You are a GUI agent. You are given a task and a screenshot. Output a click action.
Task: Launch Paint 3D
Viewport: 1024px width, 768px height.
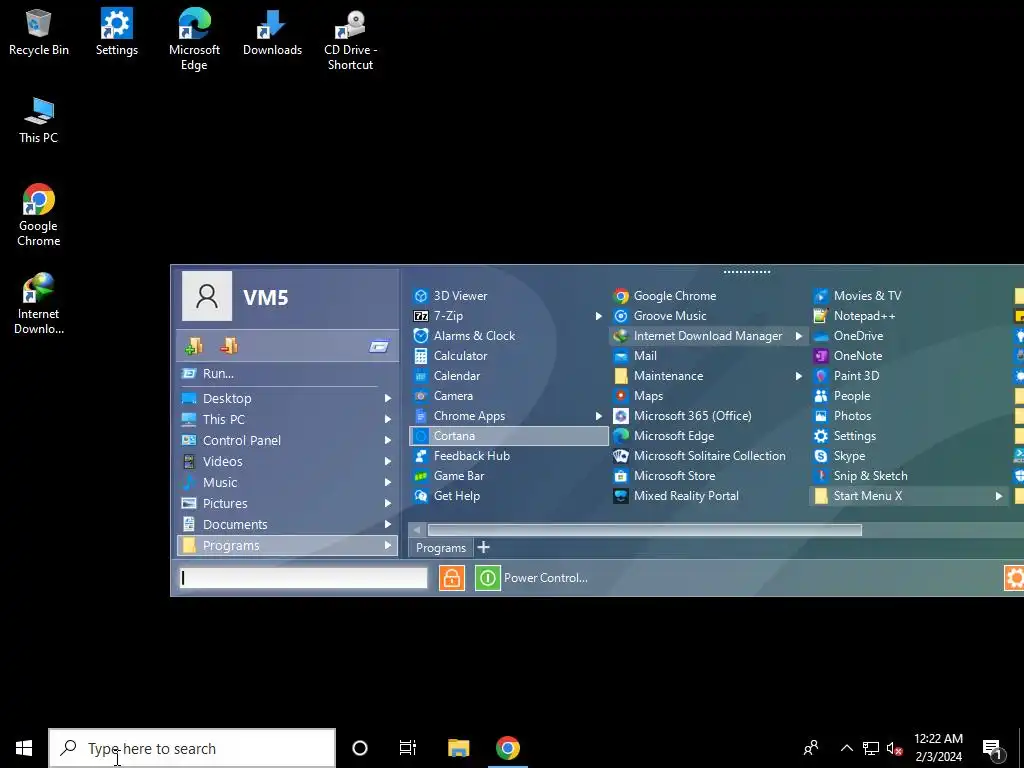[x=909, y=376]
